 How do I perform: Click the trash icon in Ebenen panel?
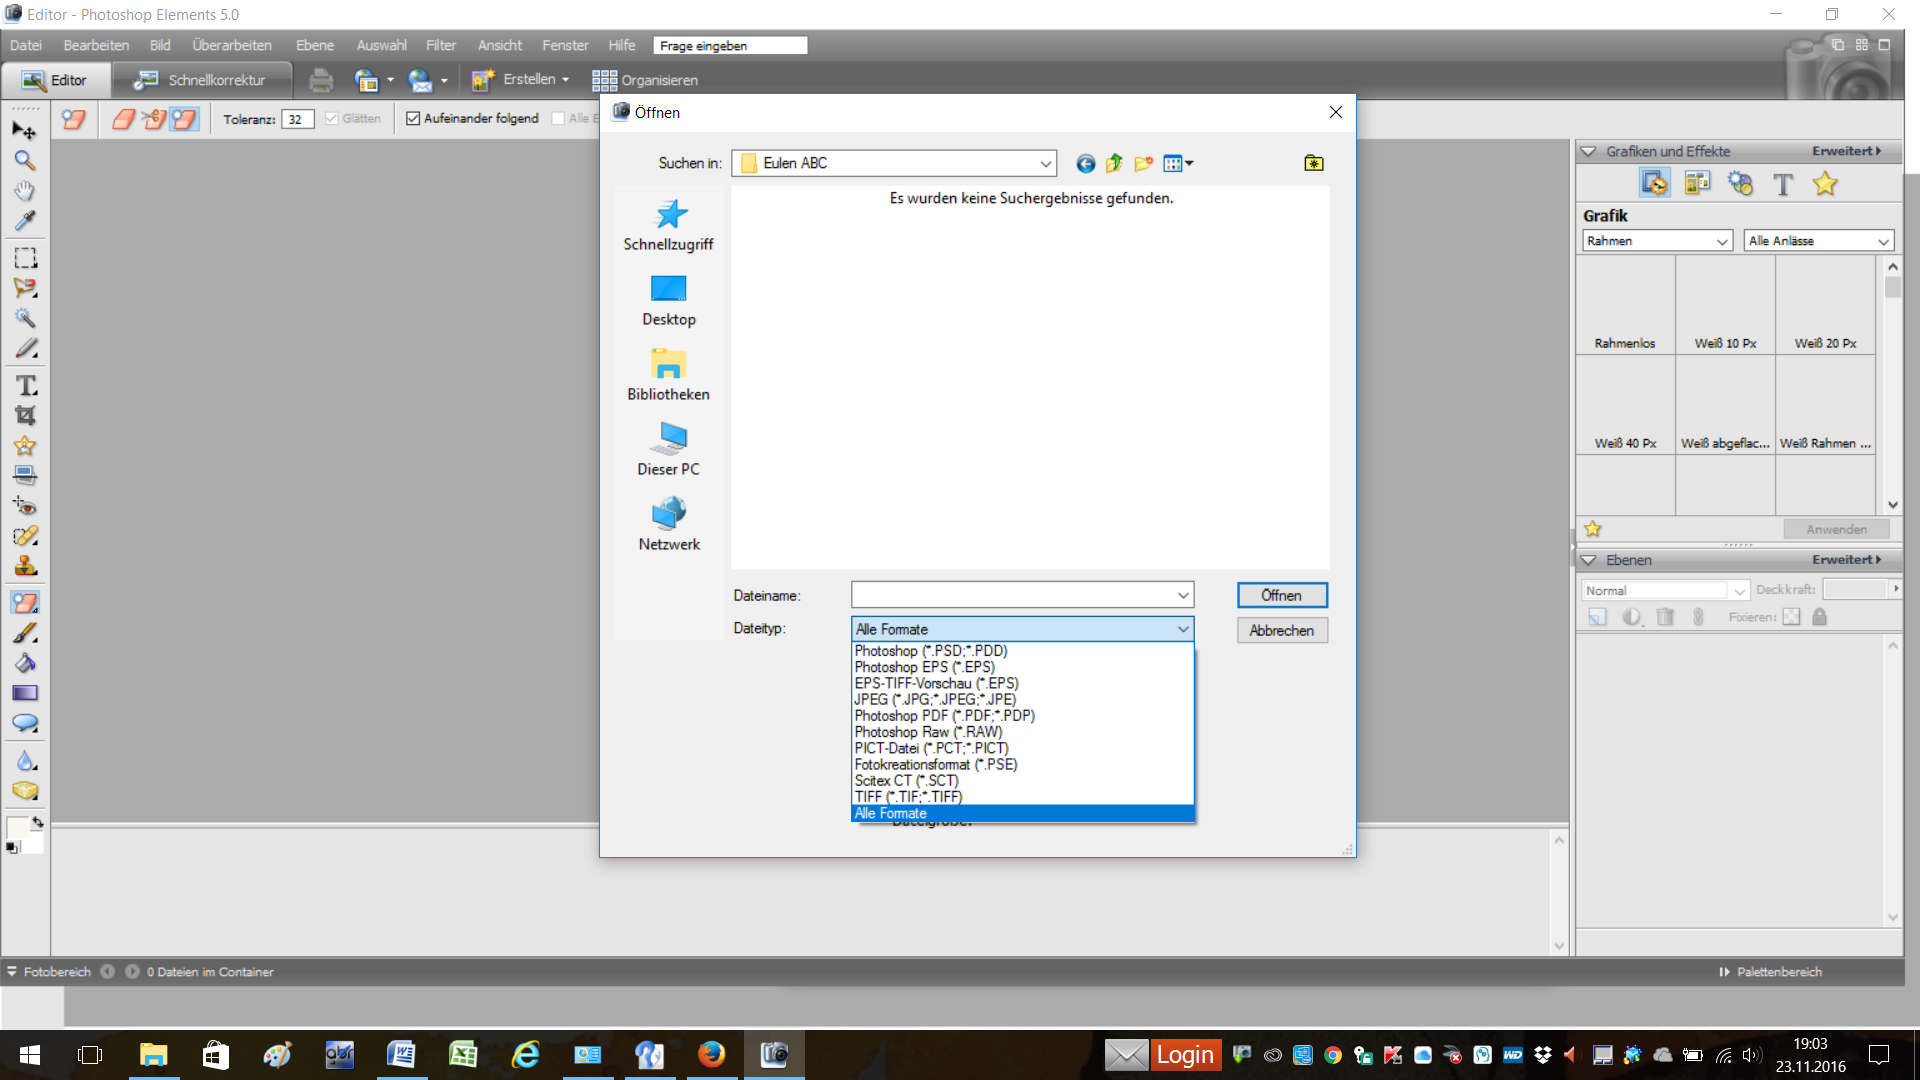[1665, 617]
